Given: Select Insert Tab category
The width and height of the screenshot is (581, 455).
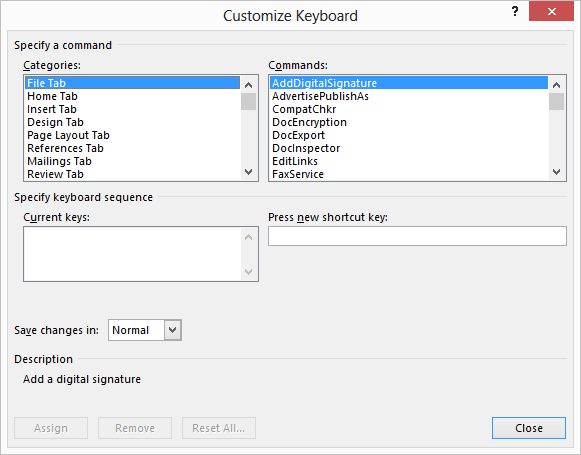Looking at the screenshot, I should click(132, 109).
